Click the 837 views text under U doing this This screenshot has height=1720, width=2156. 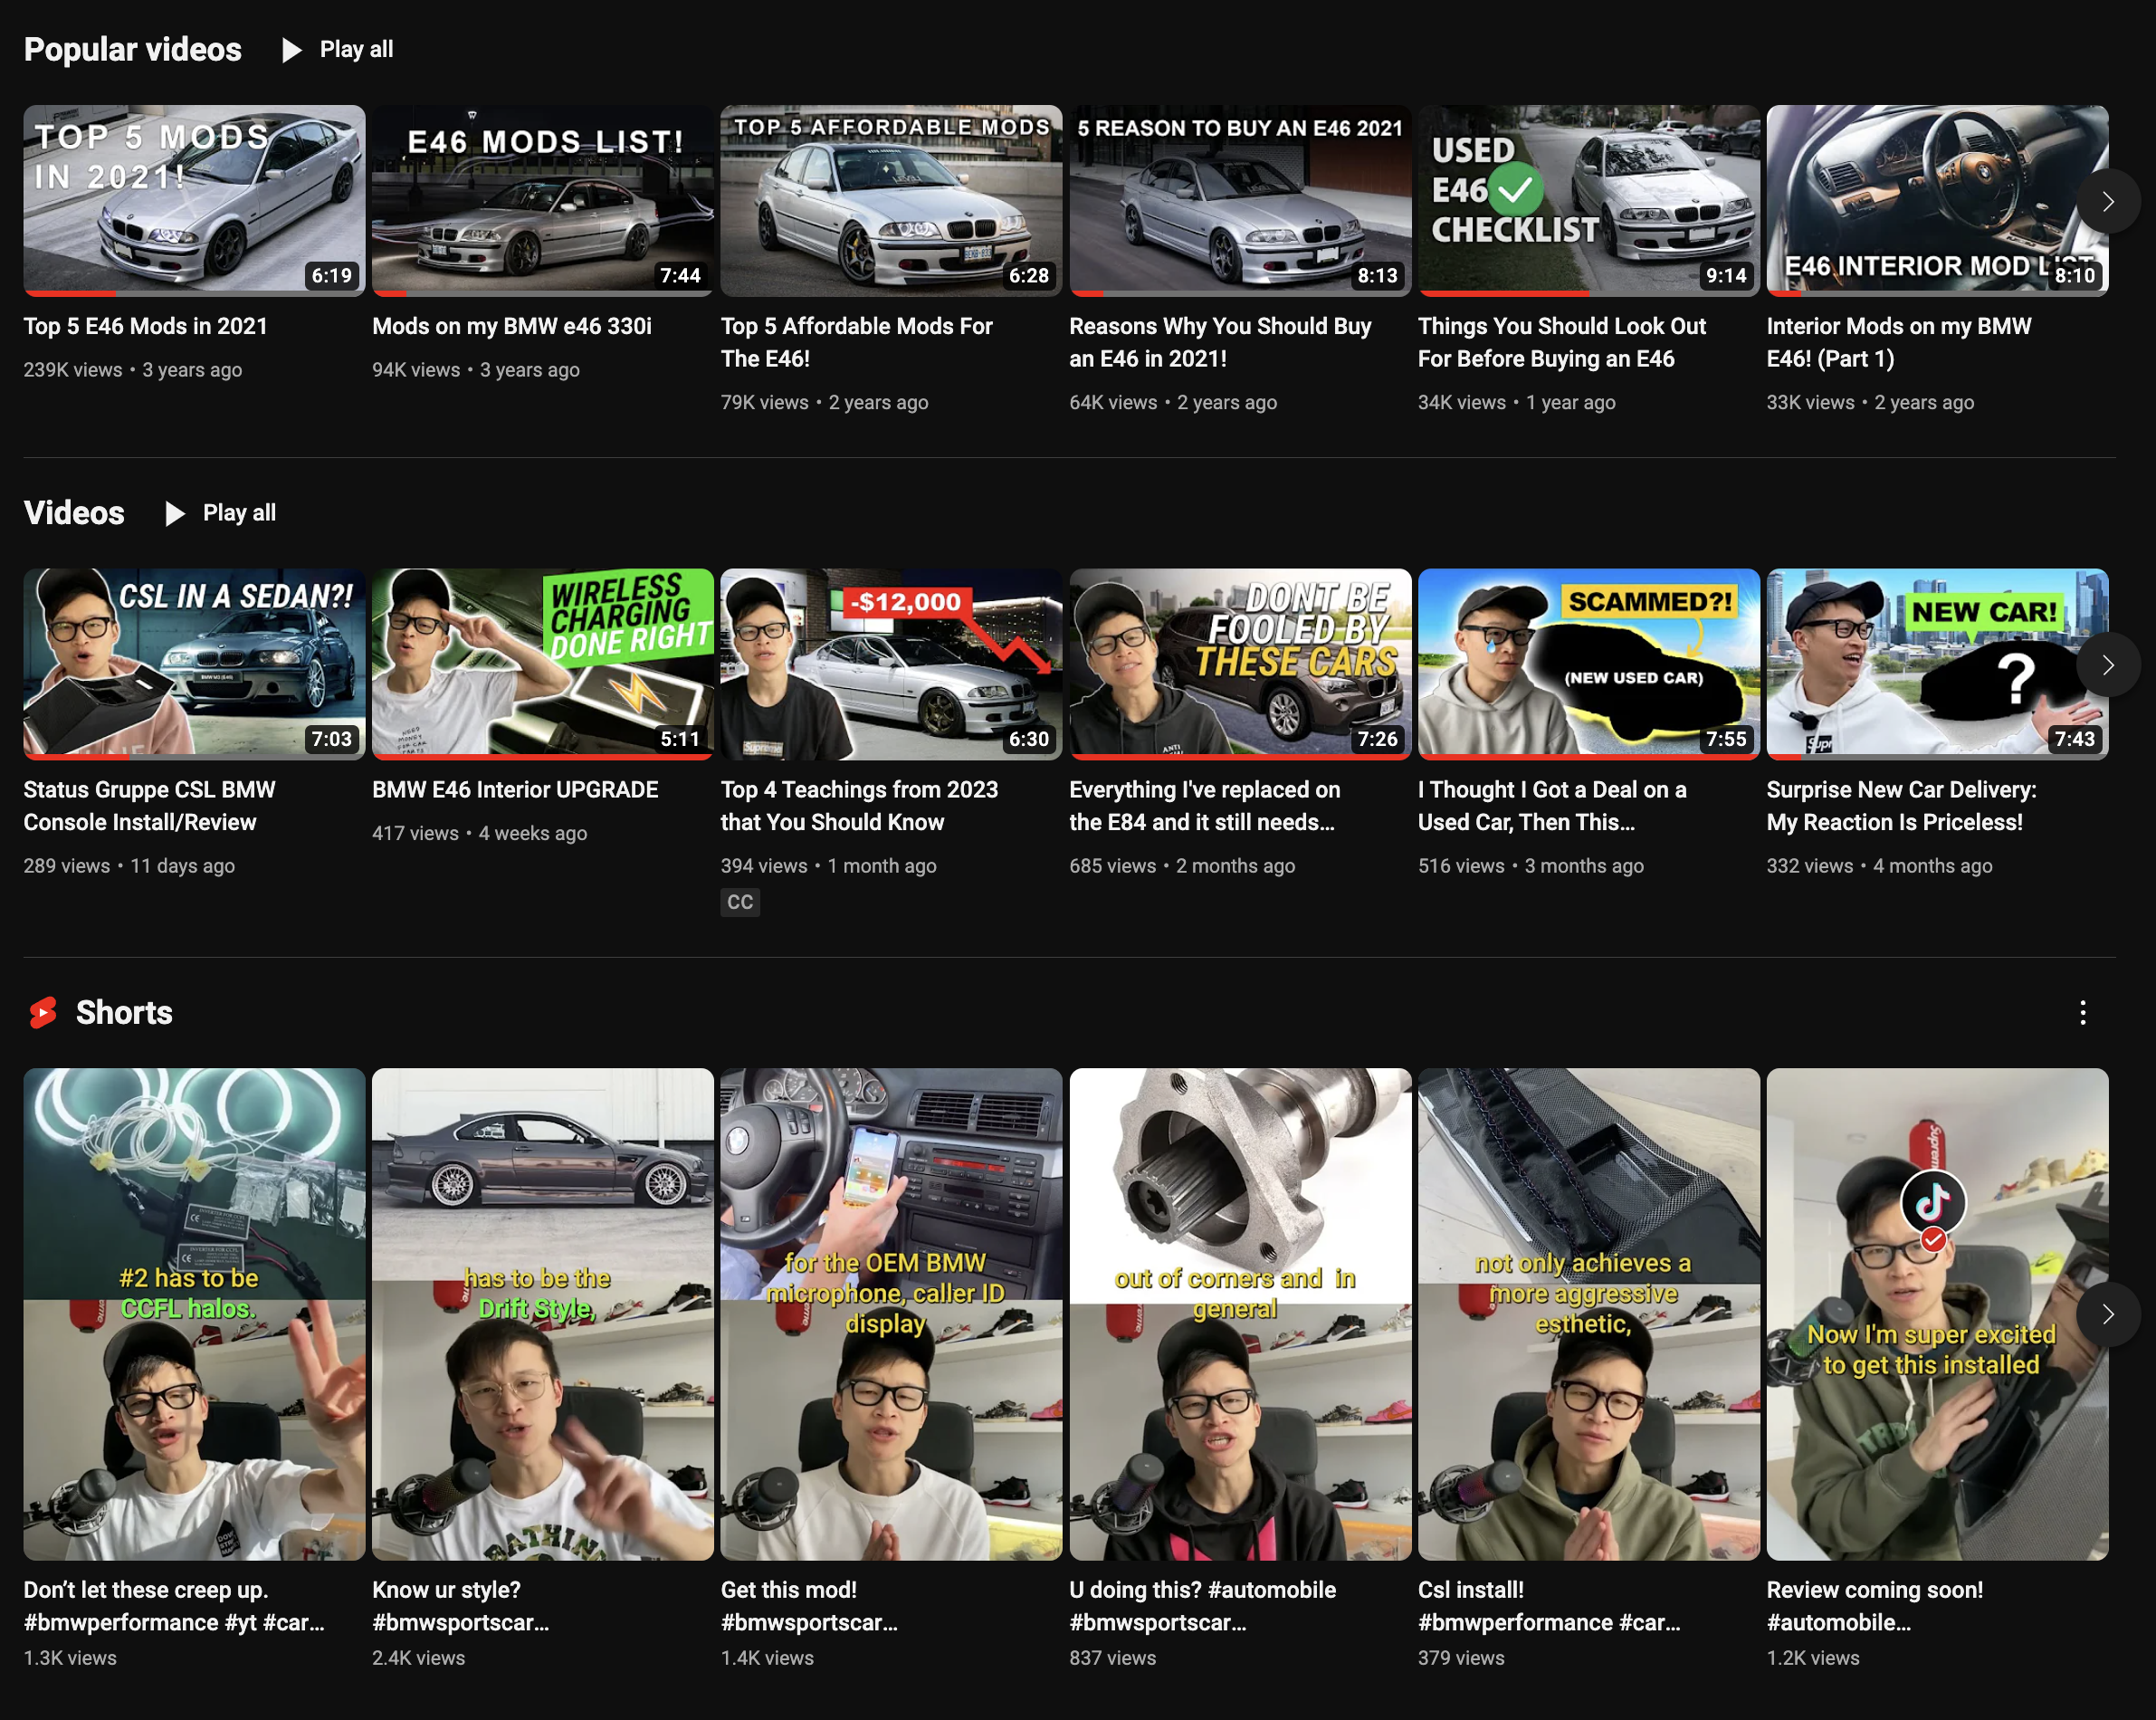1112,1658
